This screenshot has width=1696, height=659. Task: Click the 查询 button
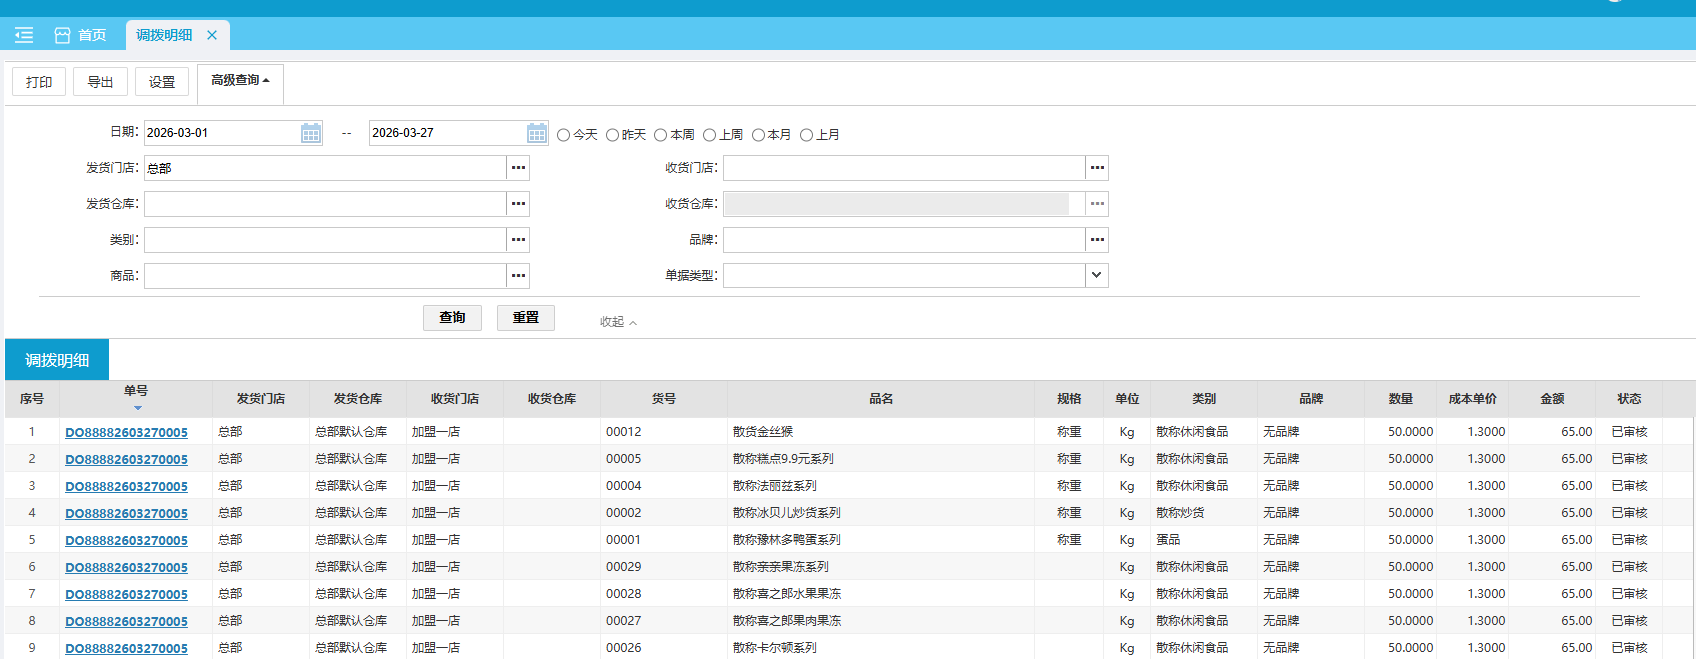pos(452,318)
